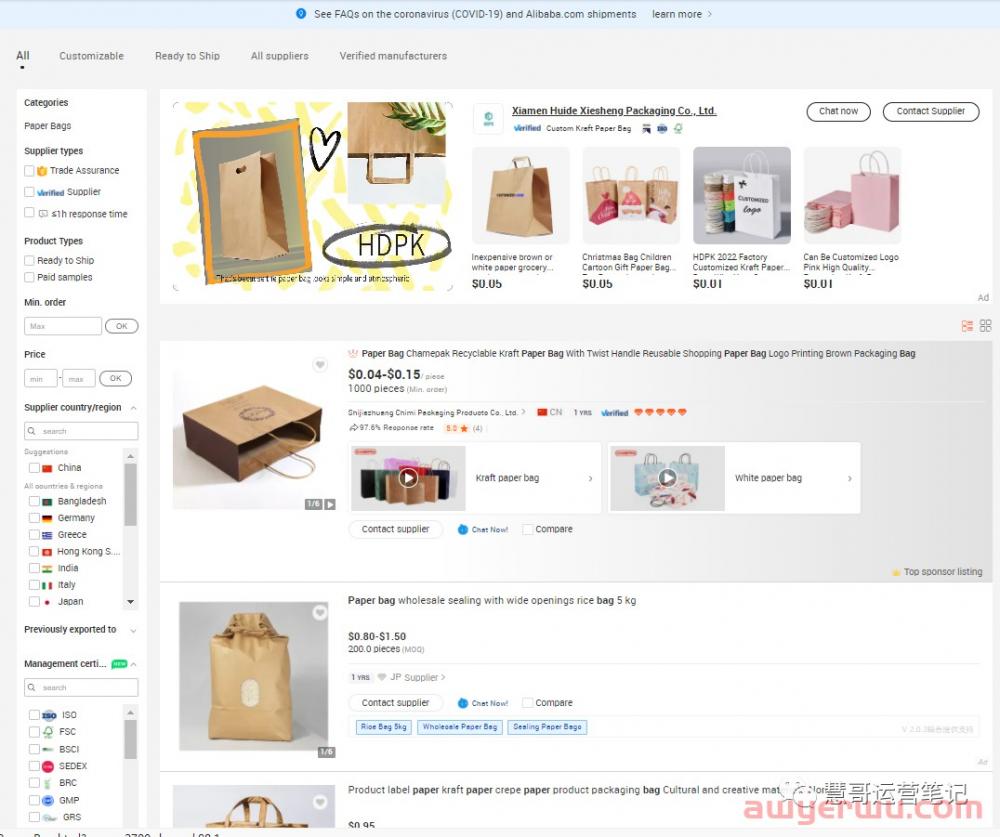
Task: Click chevron after Shijiazhuang Chimi Packaging supplier name
Action: [x=524, y=412]
